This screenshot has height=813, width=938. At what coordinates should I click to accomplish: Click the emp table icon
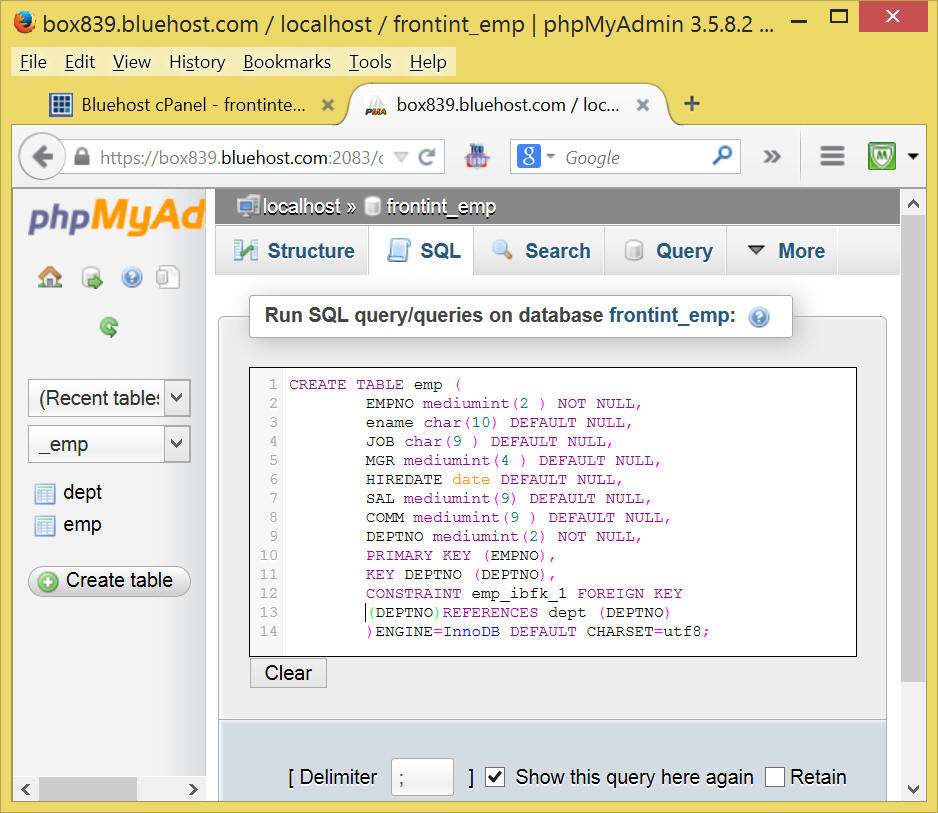[45, 526]
